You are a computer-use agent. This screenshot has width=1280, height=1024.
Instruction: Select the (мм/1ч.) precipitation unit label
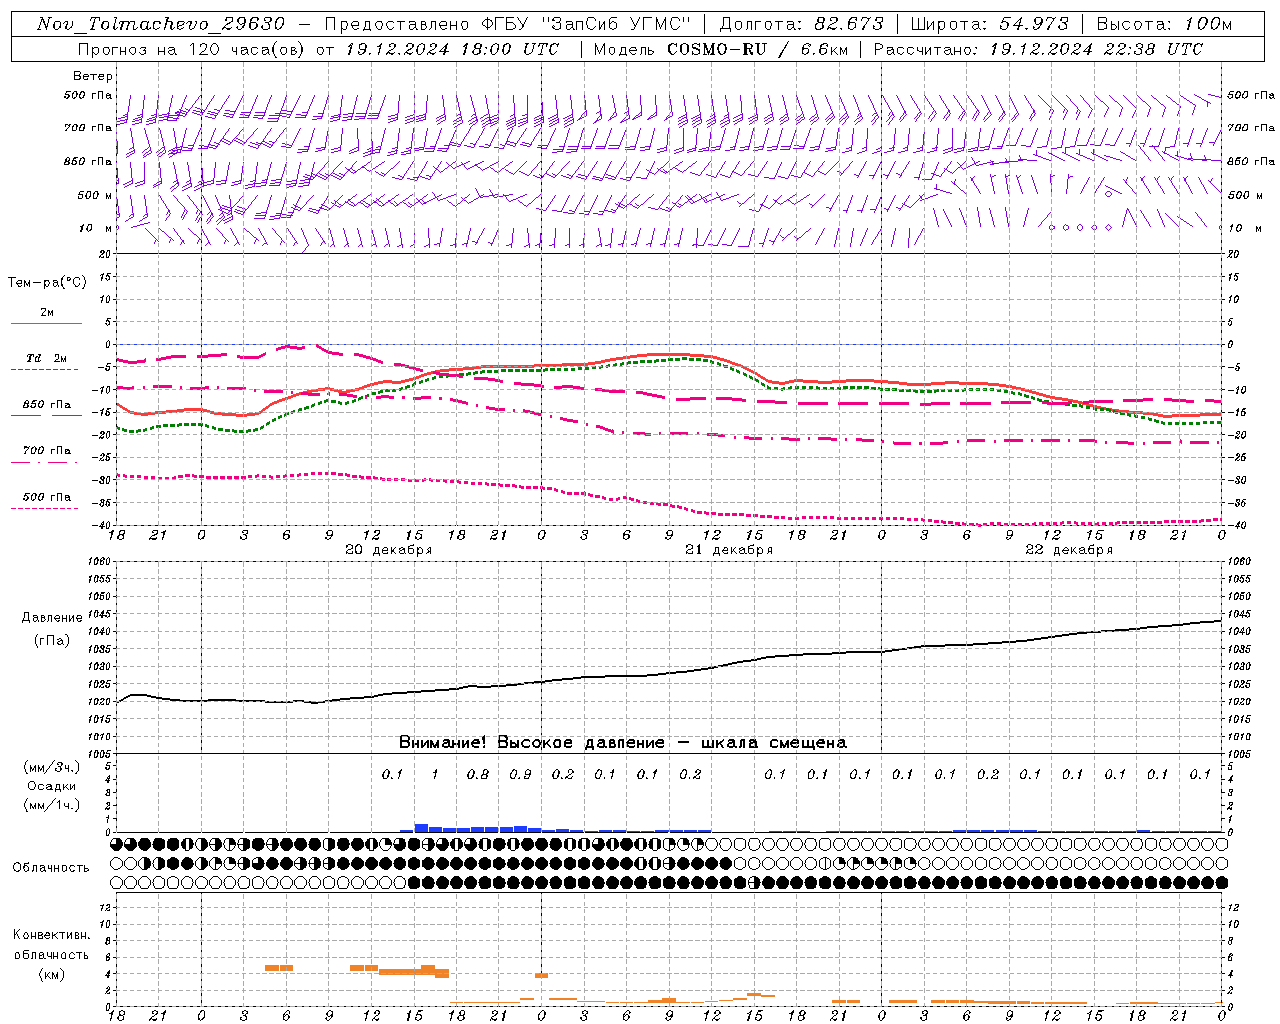[51, 805]
